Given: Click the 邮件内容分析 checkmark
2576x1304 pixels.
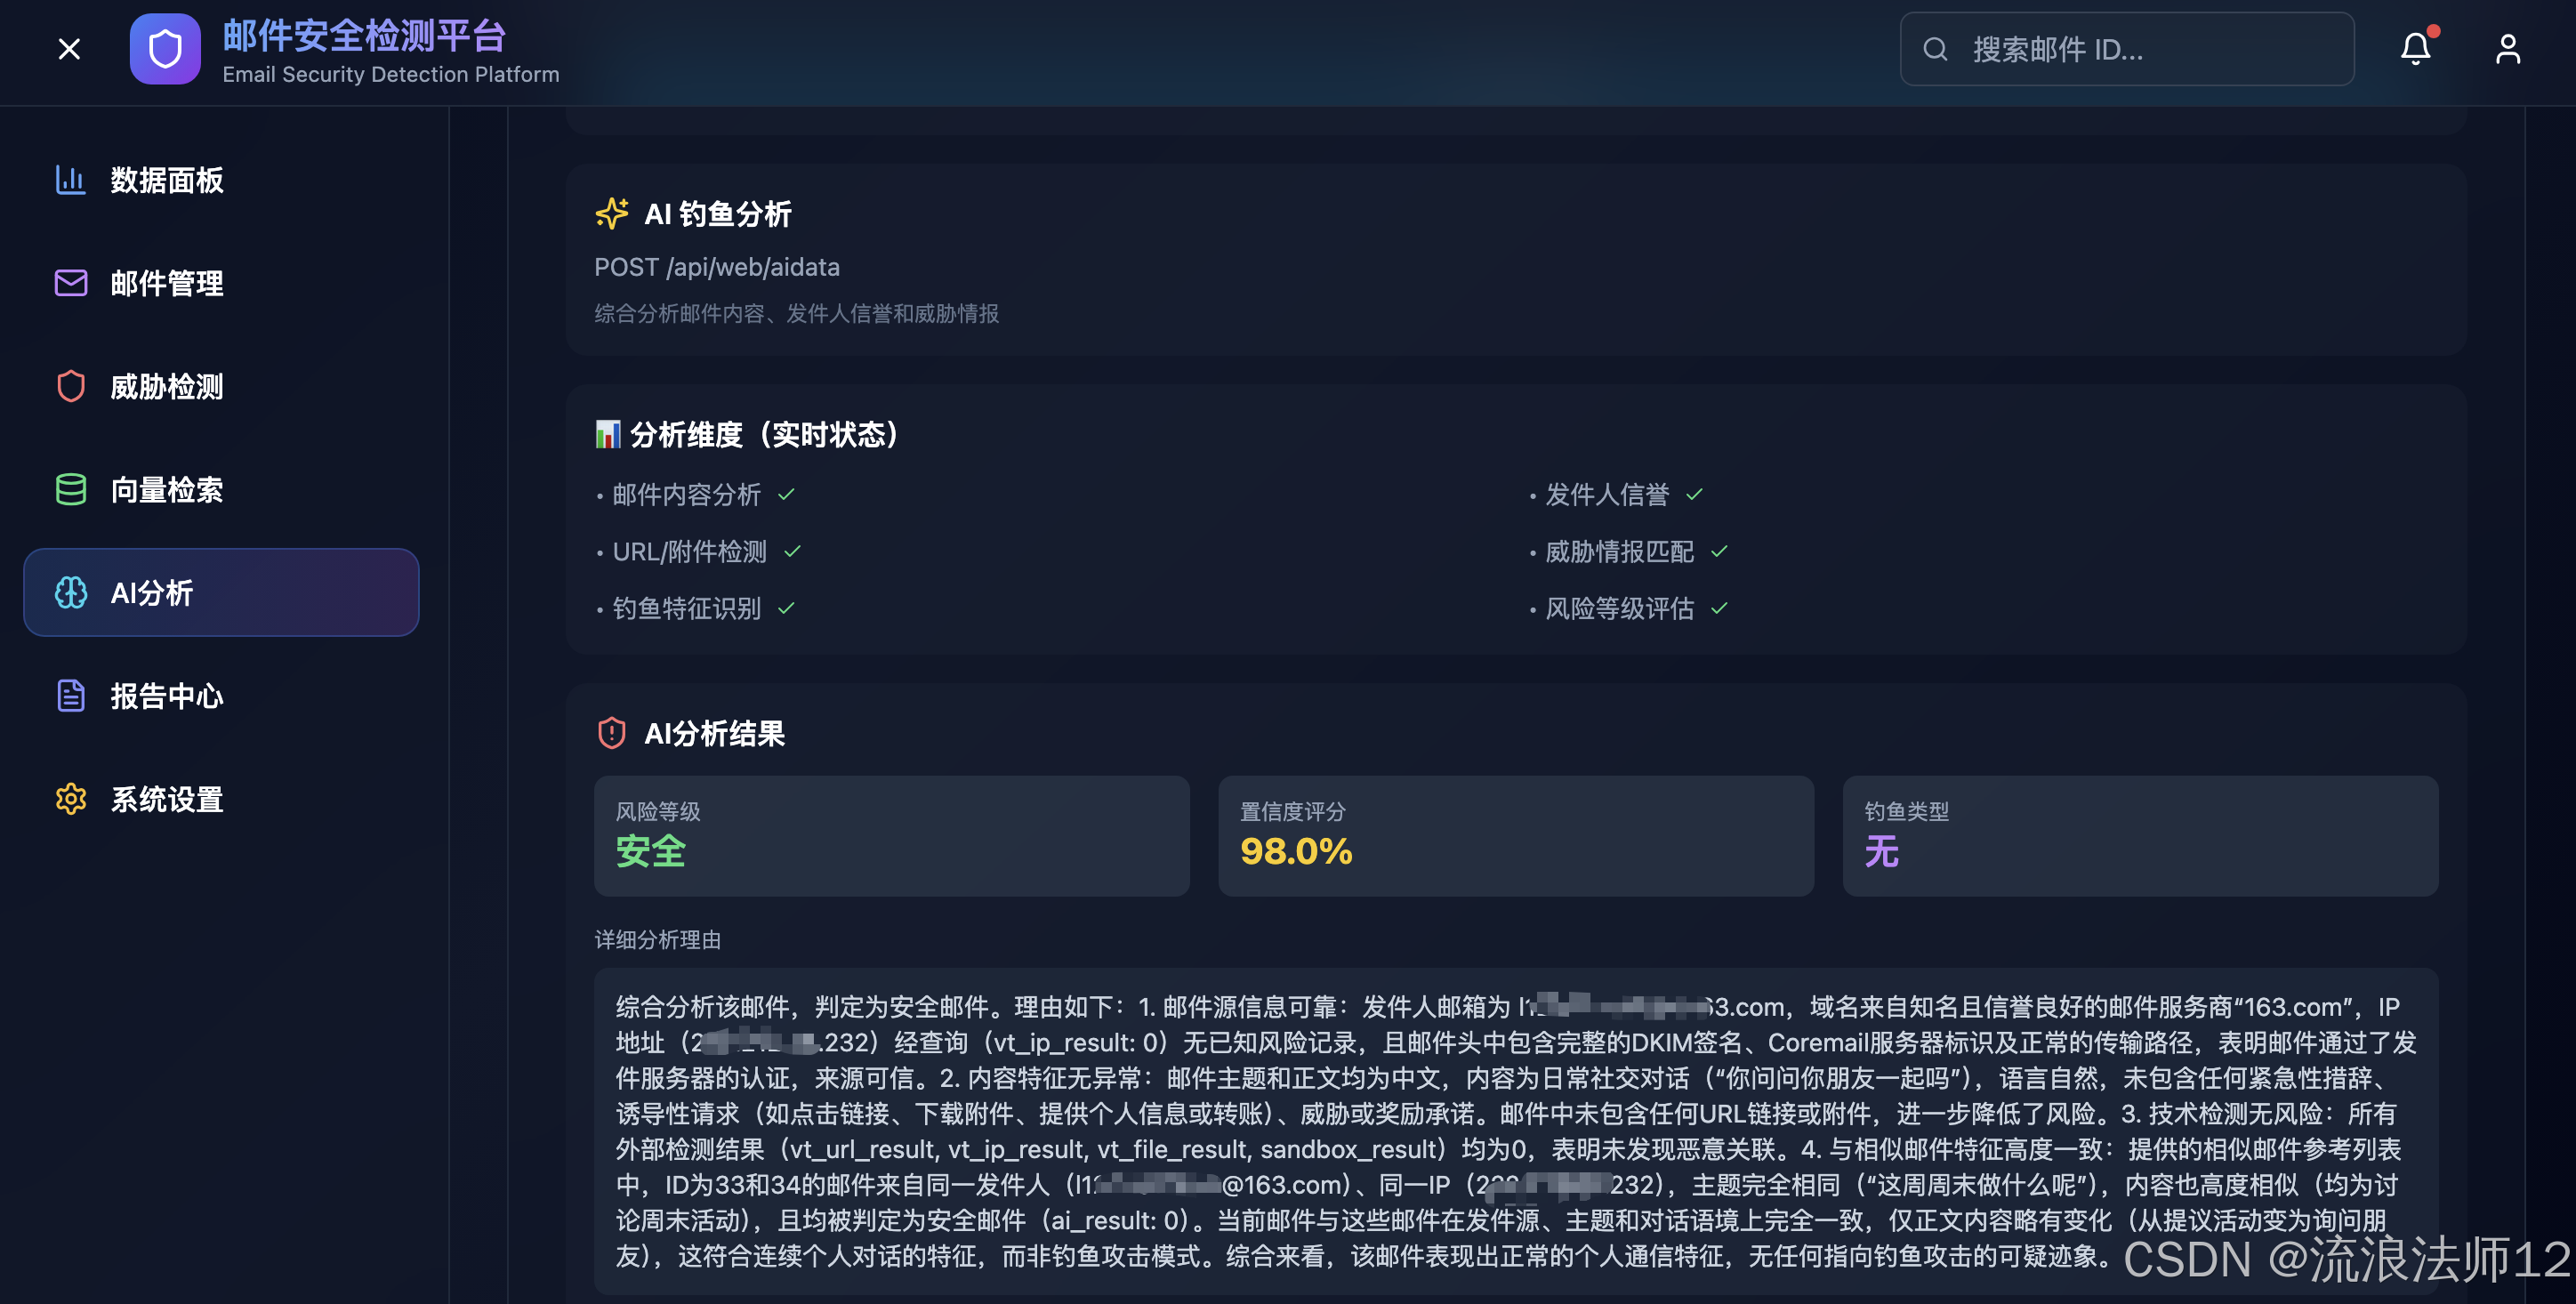Looking at the screenshot, I should [x=786, y=494].
